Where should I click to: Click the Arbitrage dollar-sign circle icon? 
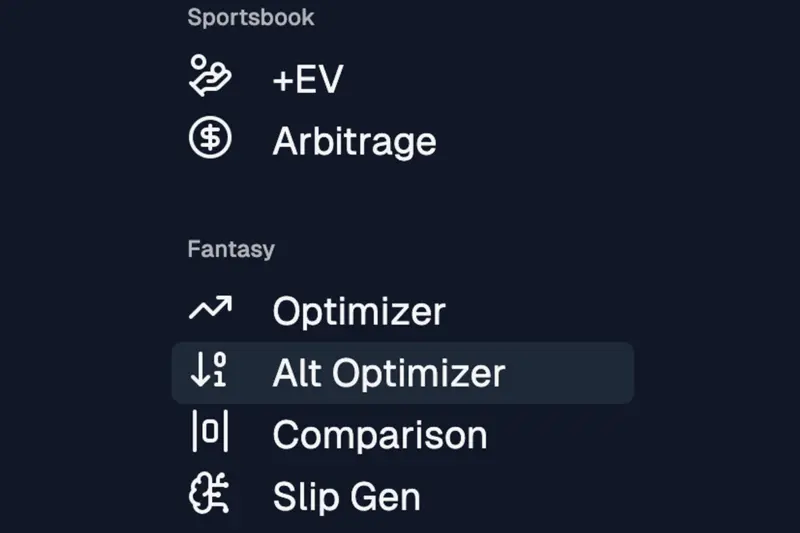[x=210, y=139]
